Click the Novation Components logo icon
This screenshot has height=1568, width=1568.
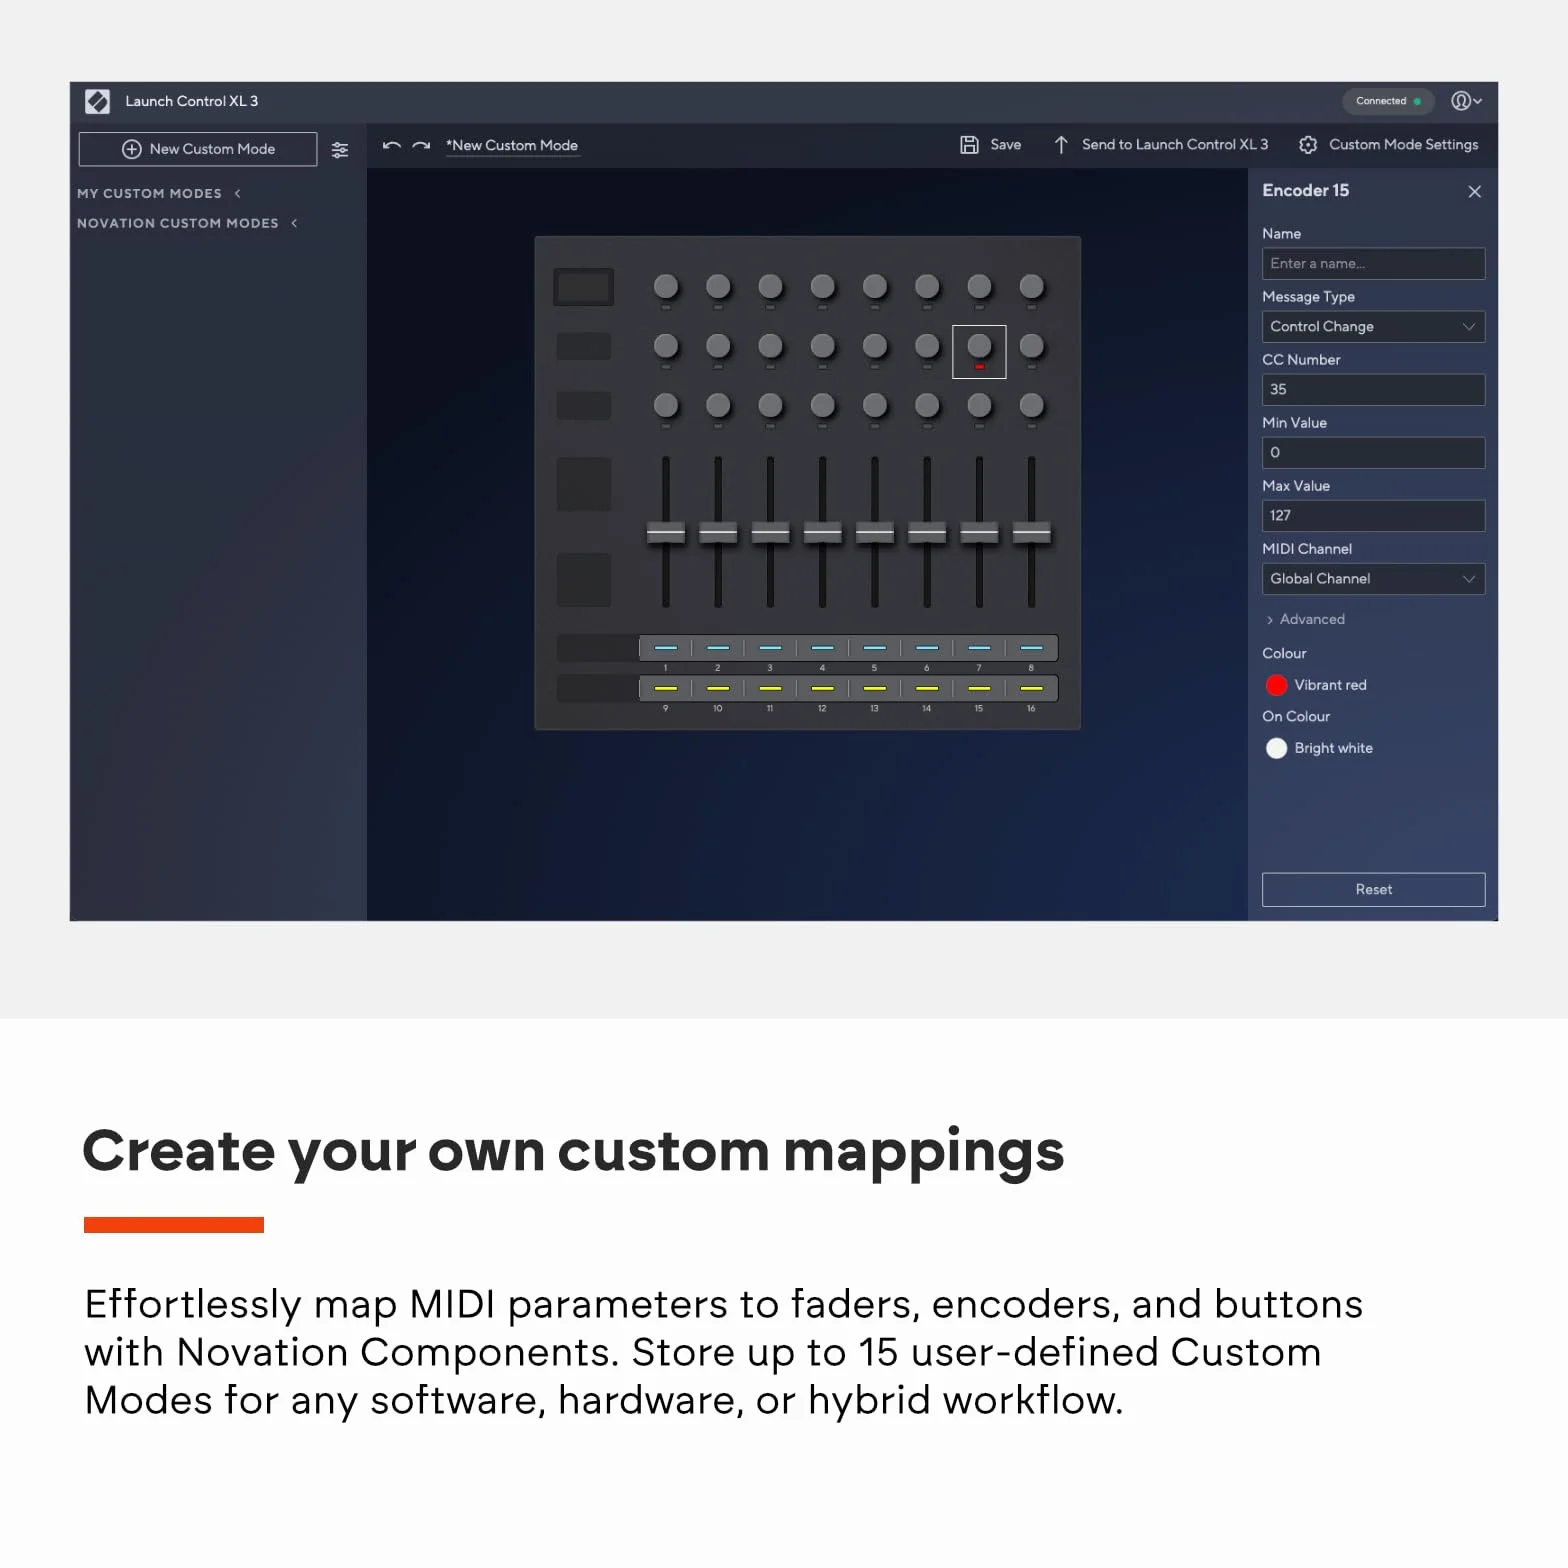pyautogui.click(x=97, y=101)
